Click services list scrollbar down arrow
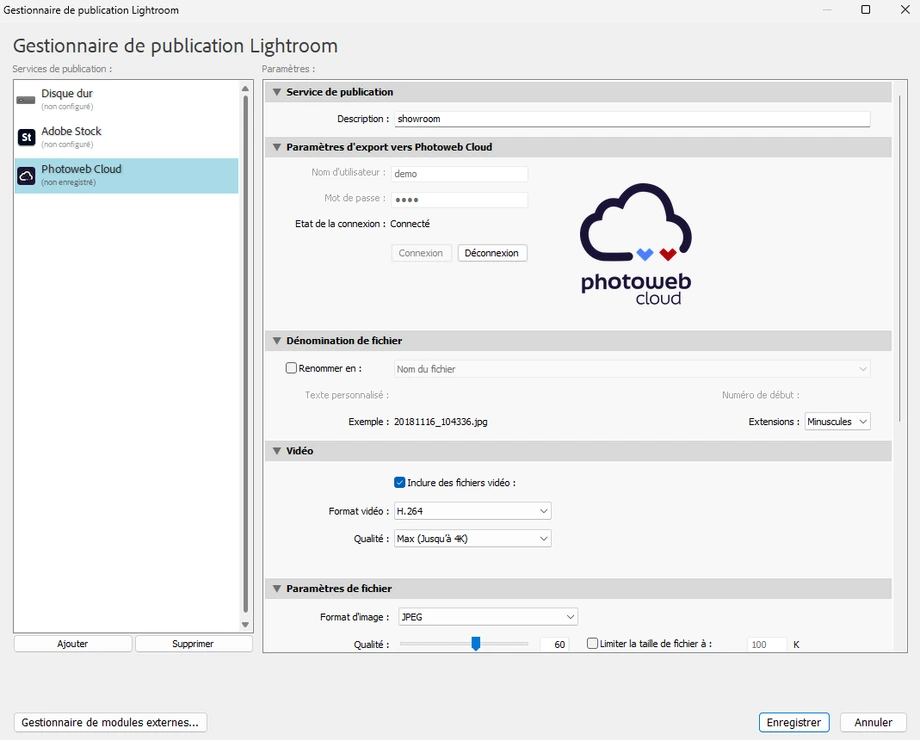The height and width of the screenshot is (740, 920). click(x=245, y=625)
